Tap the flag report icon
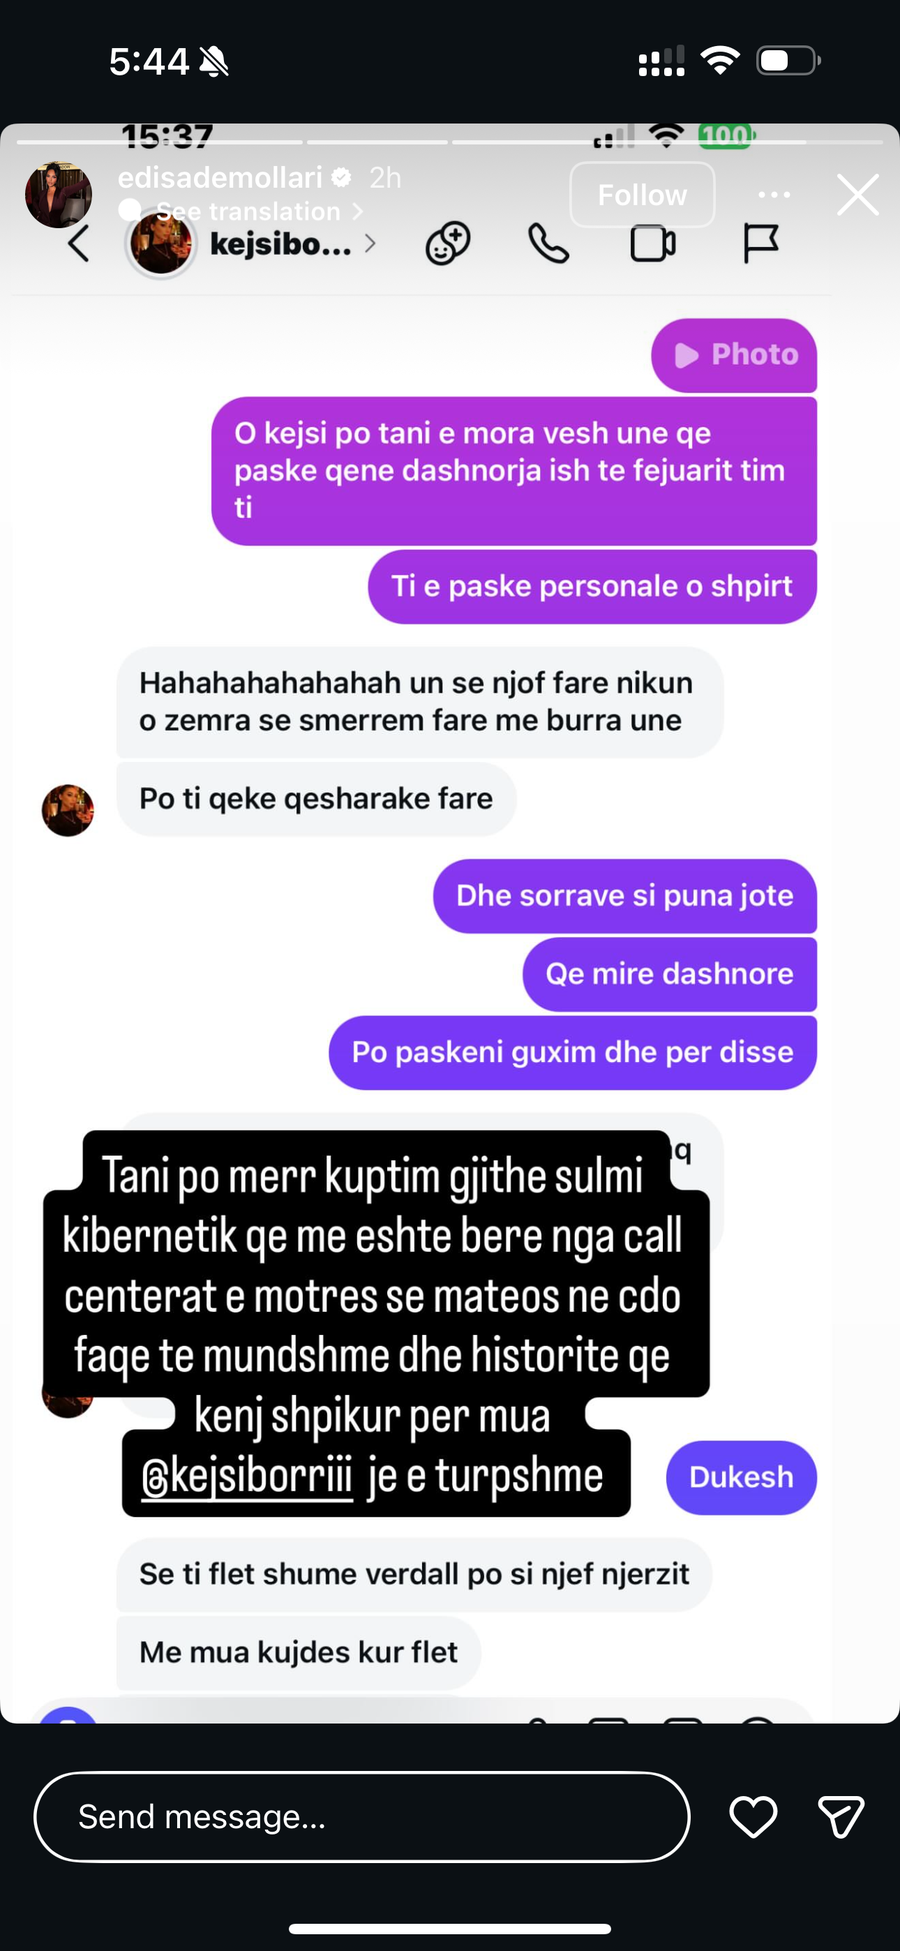 click(760, 243)
